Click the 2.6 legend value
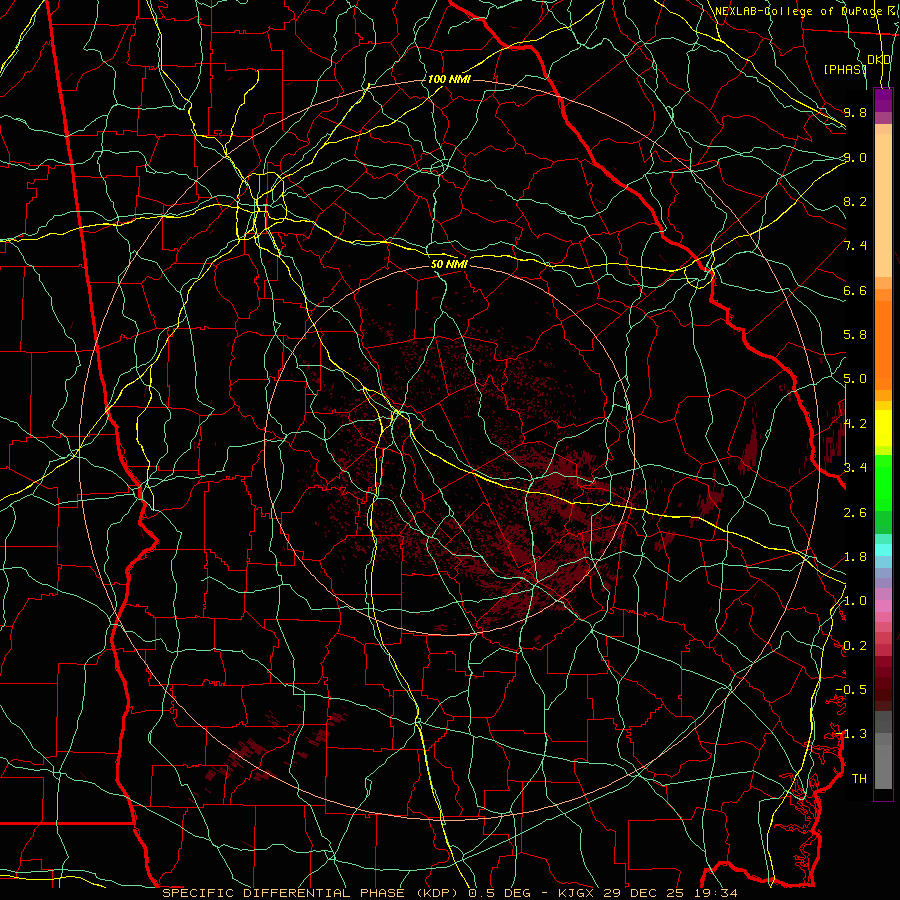Image resolution: width=900 pixels, height=900 pixels. click(855, 512)
